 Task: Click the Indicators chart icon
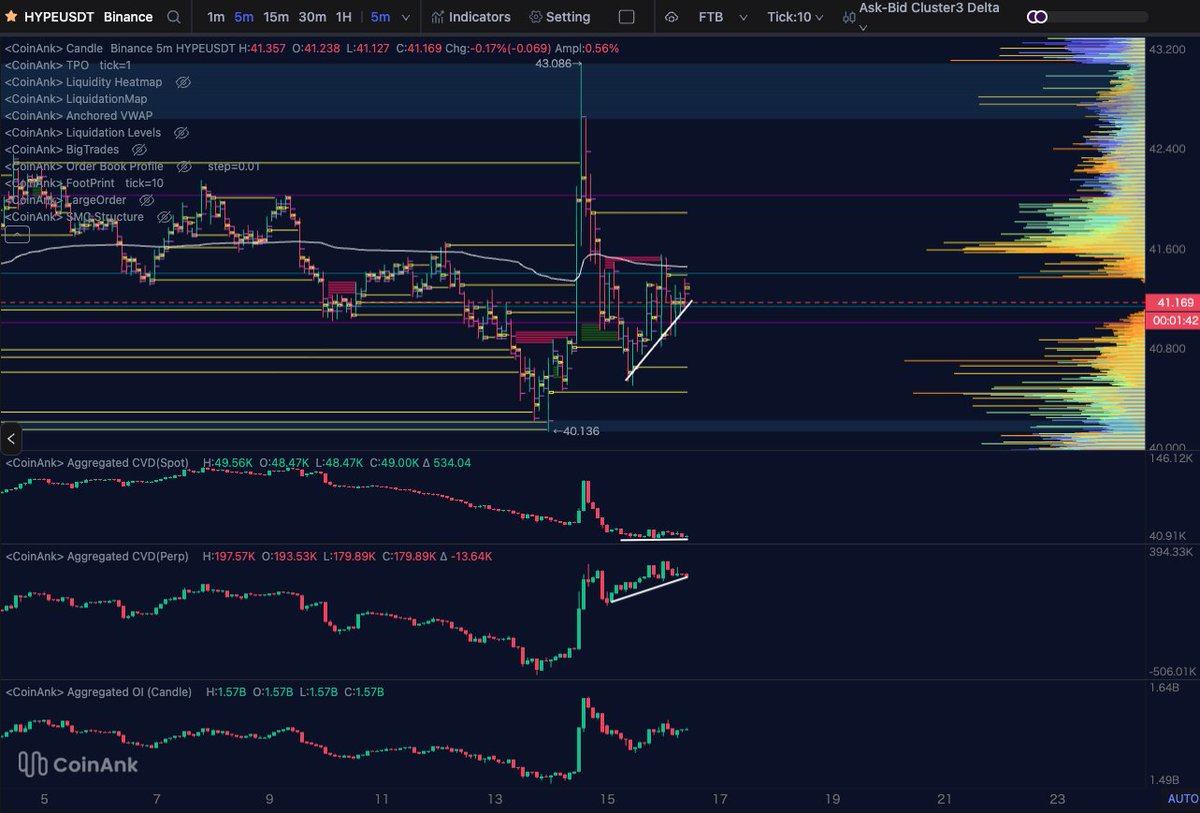pyautogui.click(x=437, y=17)
